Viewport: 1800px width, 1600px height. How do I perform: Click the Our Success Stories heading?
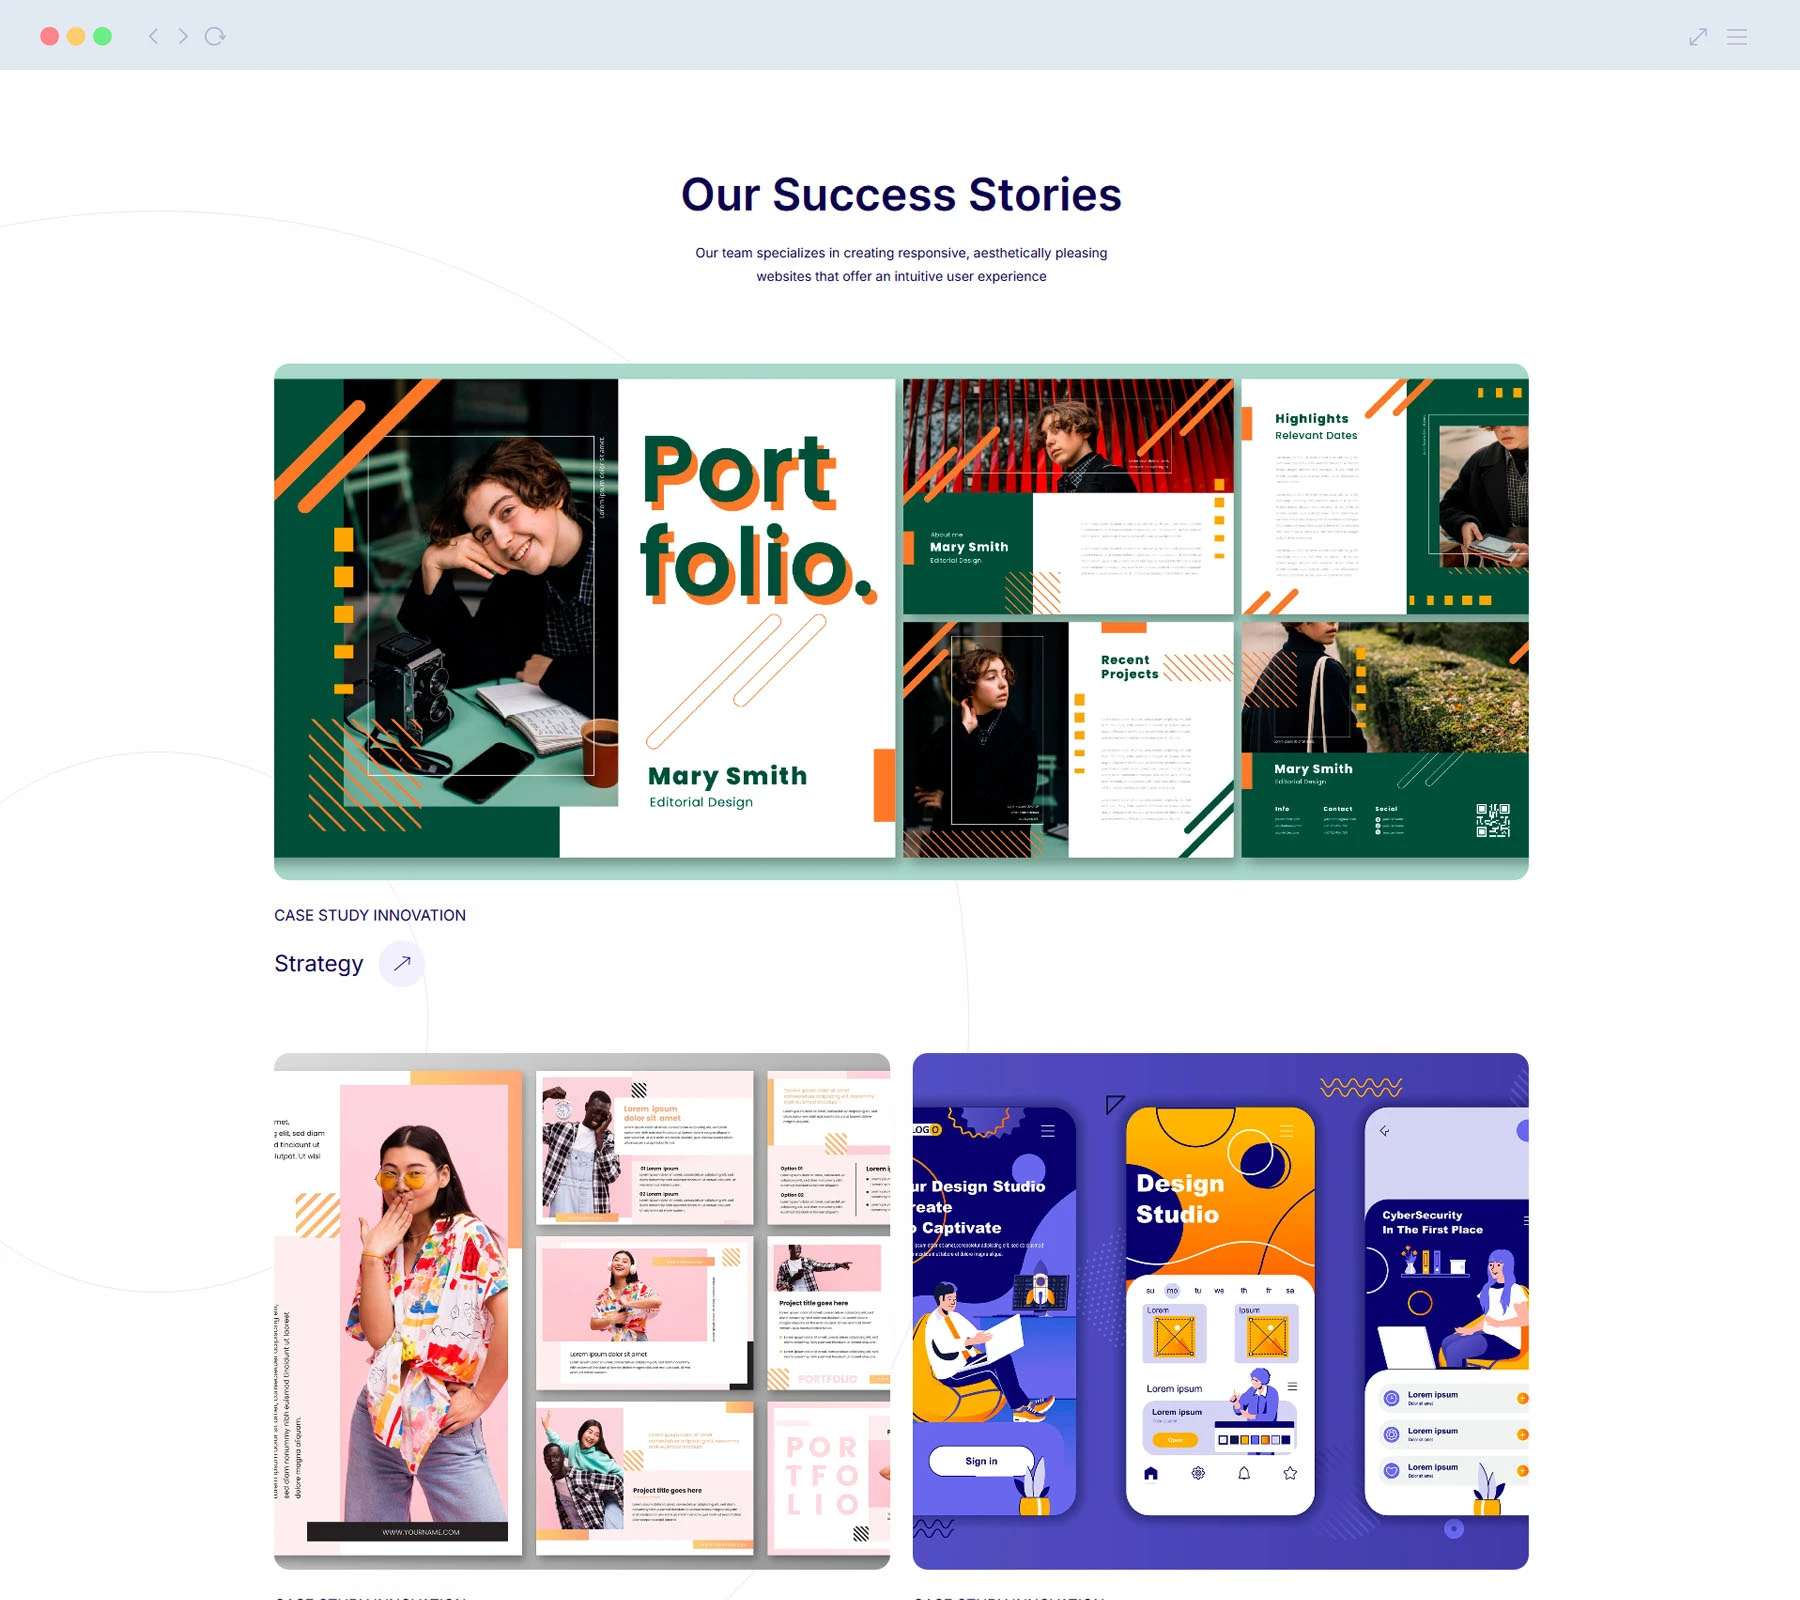901,195
